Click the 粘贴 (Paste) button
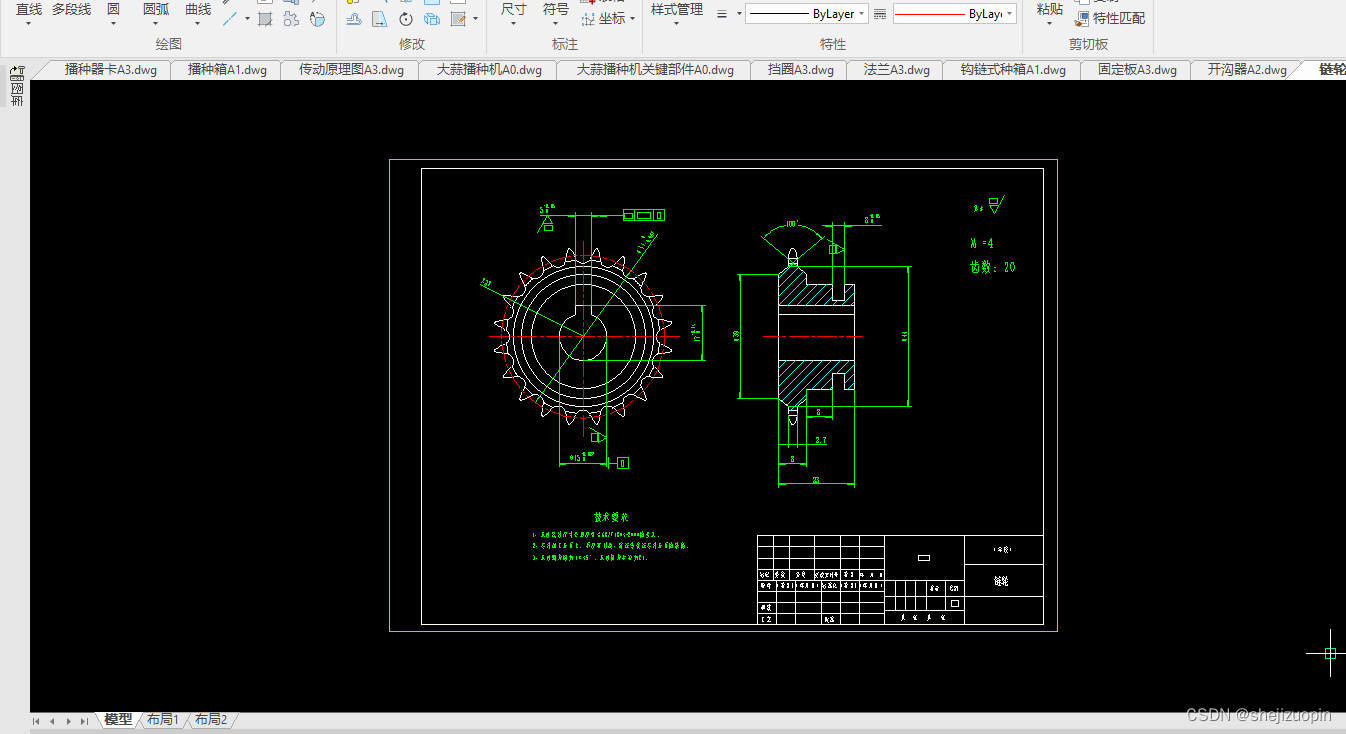 pos(1049,9)
